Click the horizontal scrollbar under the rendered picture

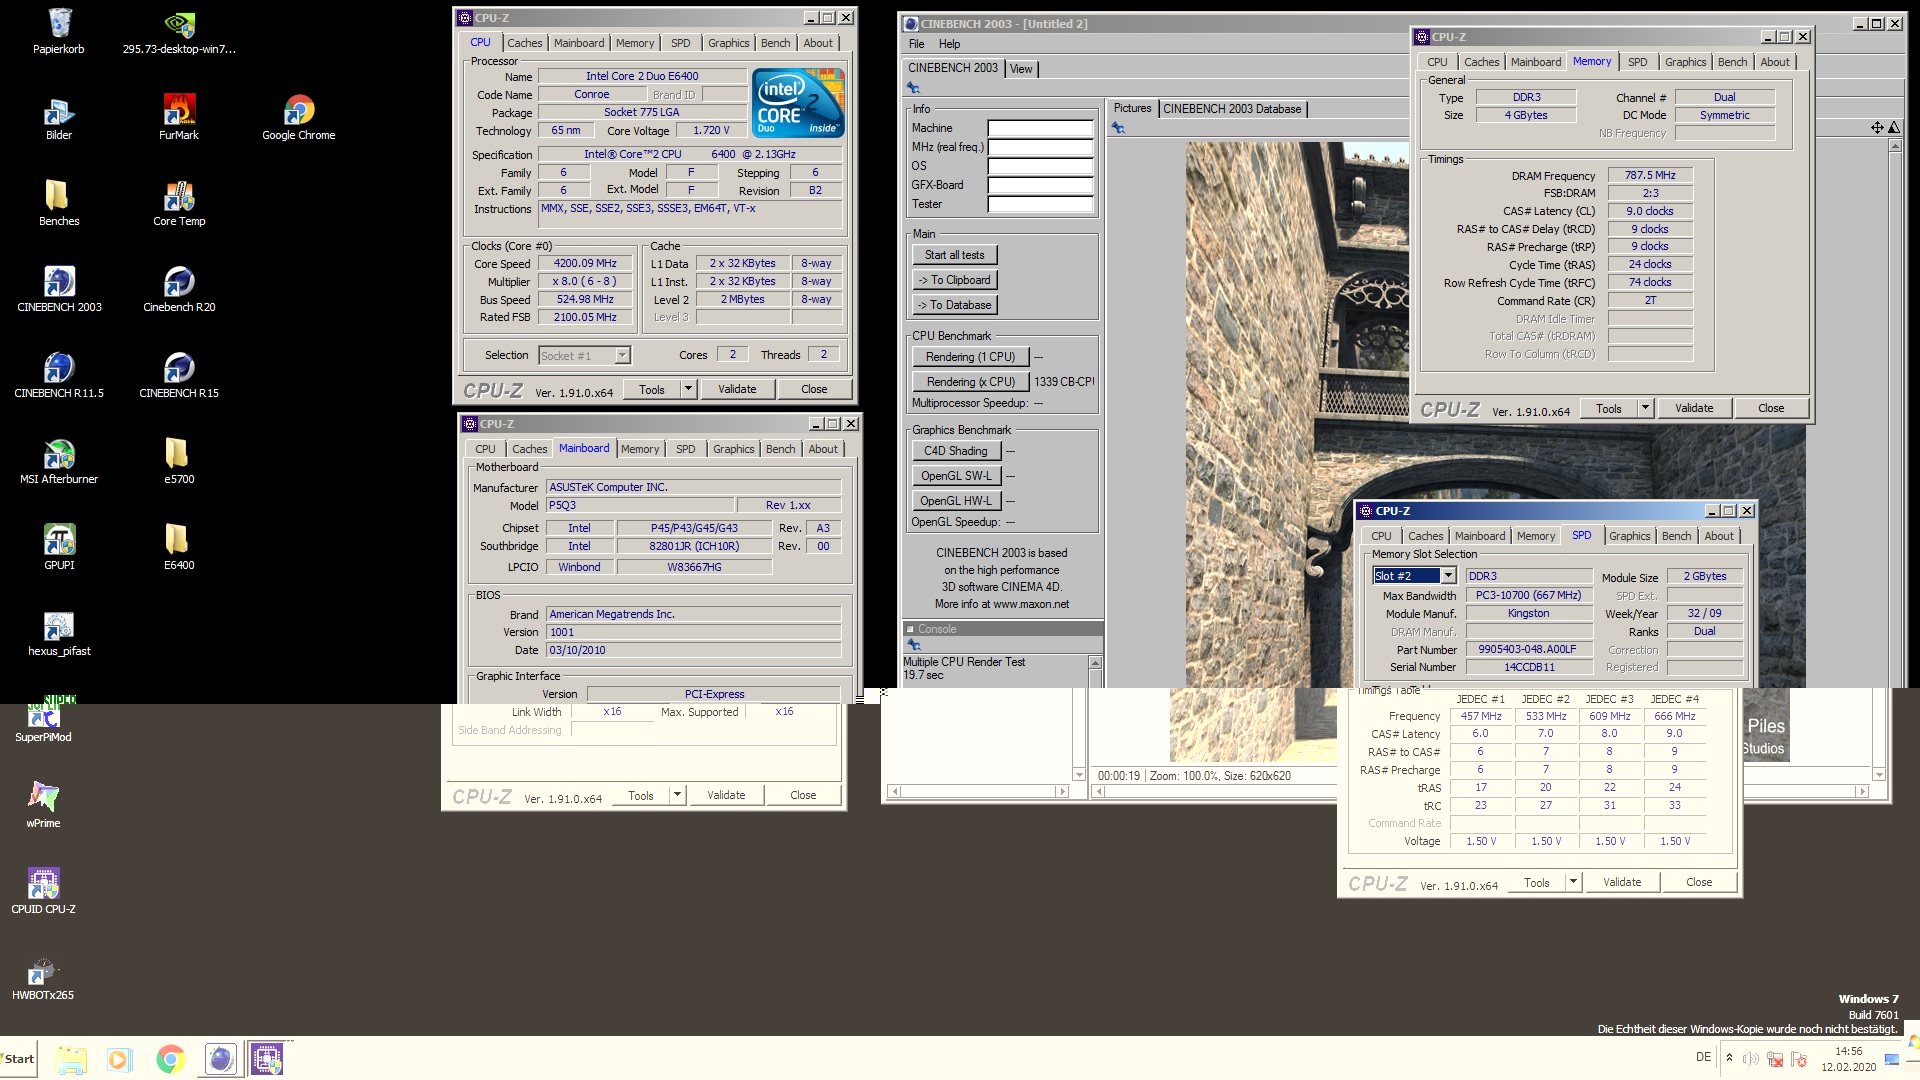pos(1480,791)
